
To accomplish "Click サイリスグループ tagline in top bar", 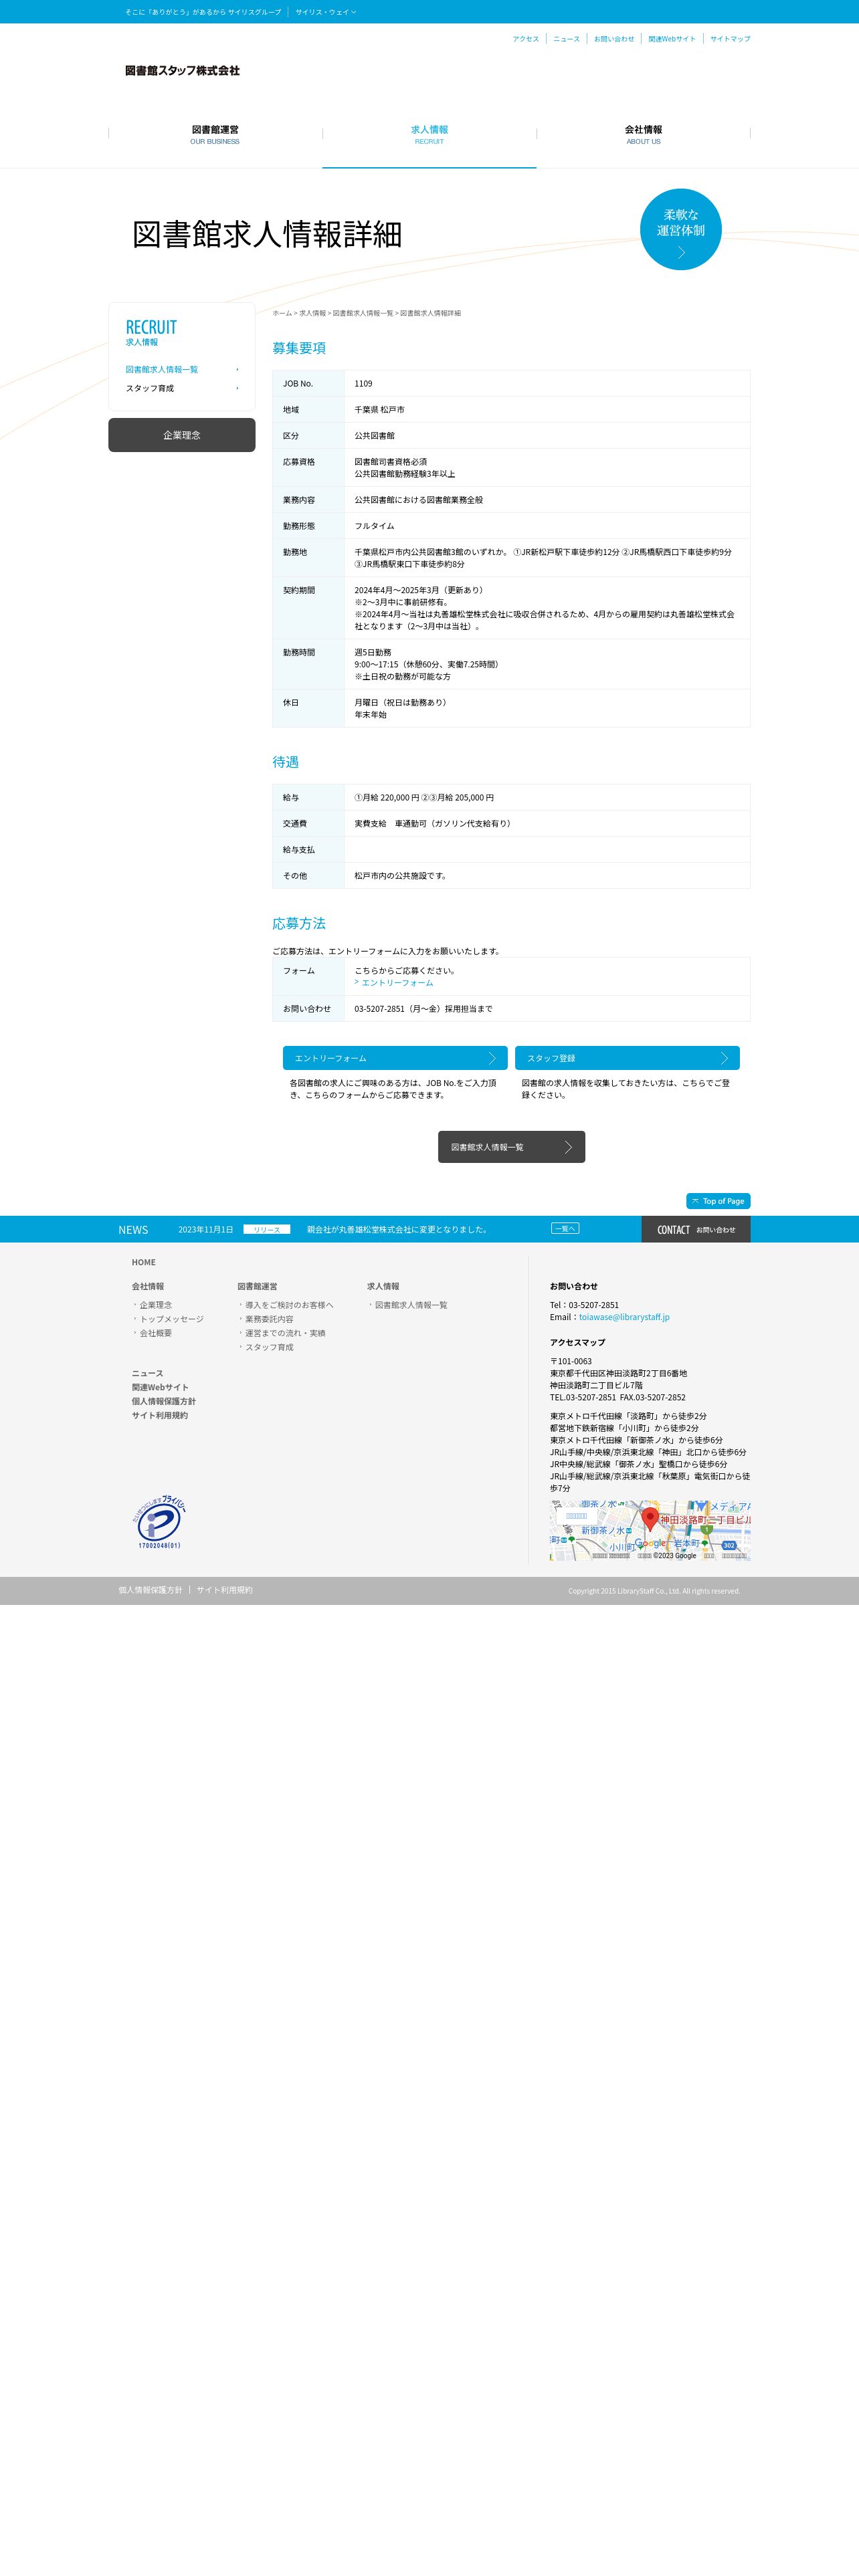I will coord(203,12).
